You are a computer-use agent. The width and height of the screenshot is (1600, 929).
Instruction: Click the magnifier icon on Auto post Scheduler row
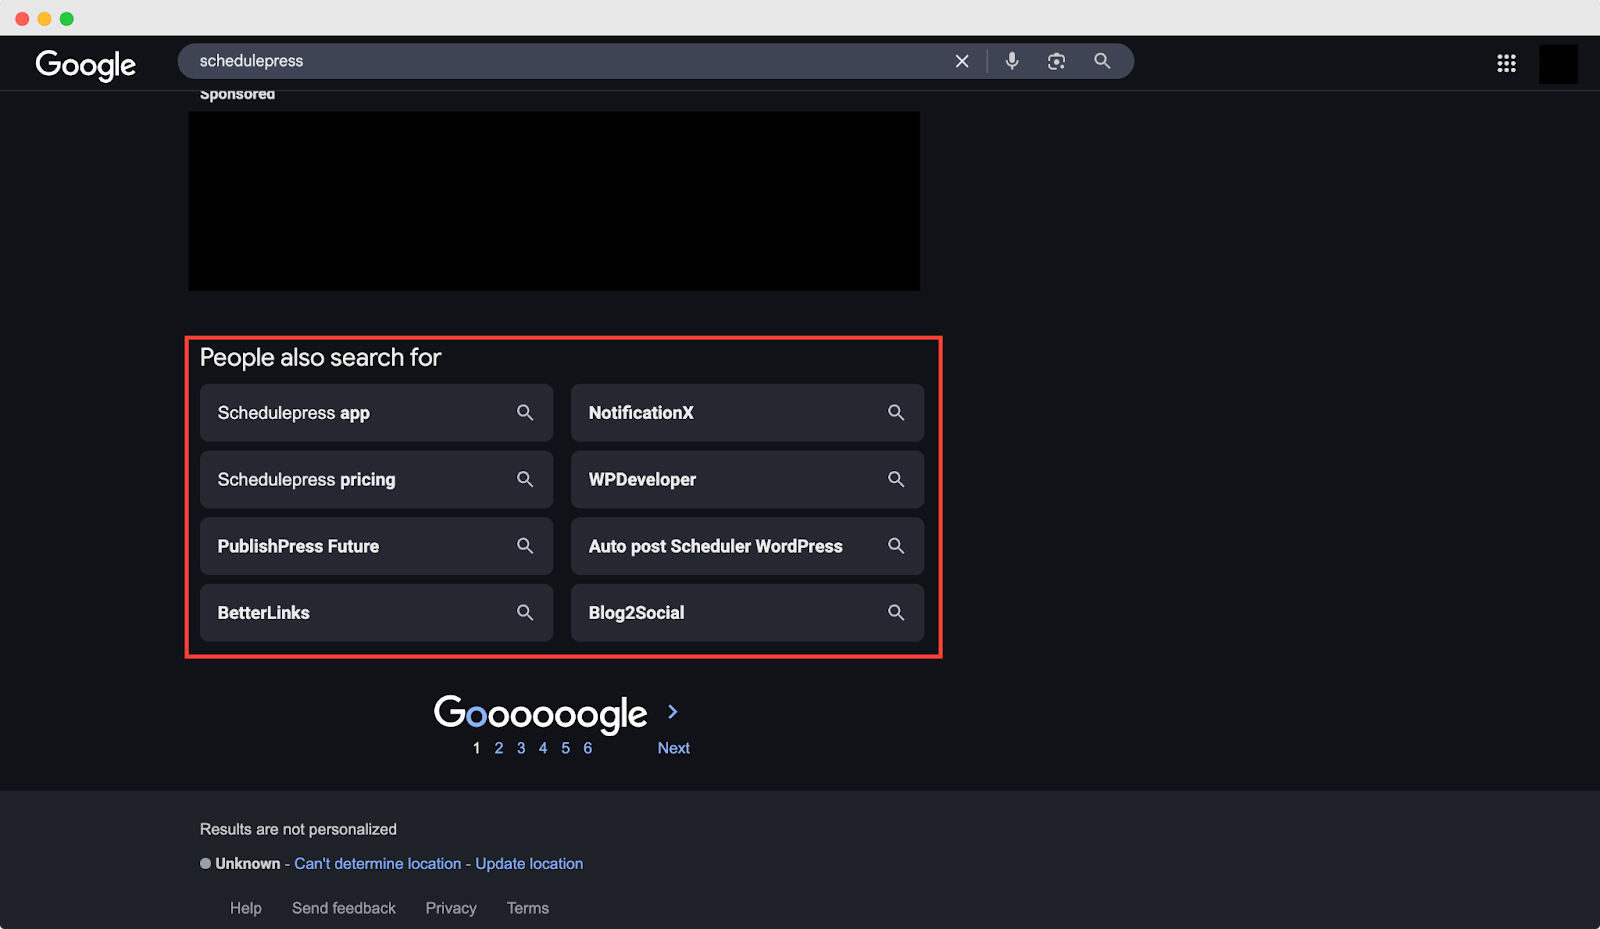coord(896,546)
